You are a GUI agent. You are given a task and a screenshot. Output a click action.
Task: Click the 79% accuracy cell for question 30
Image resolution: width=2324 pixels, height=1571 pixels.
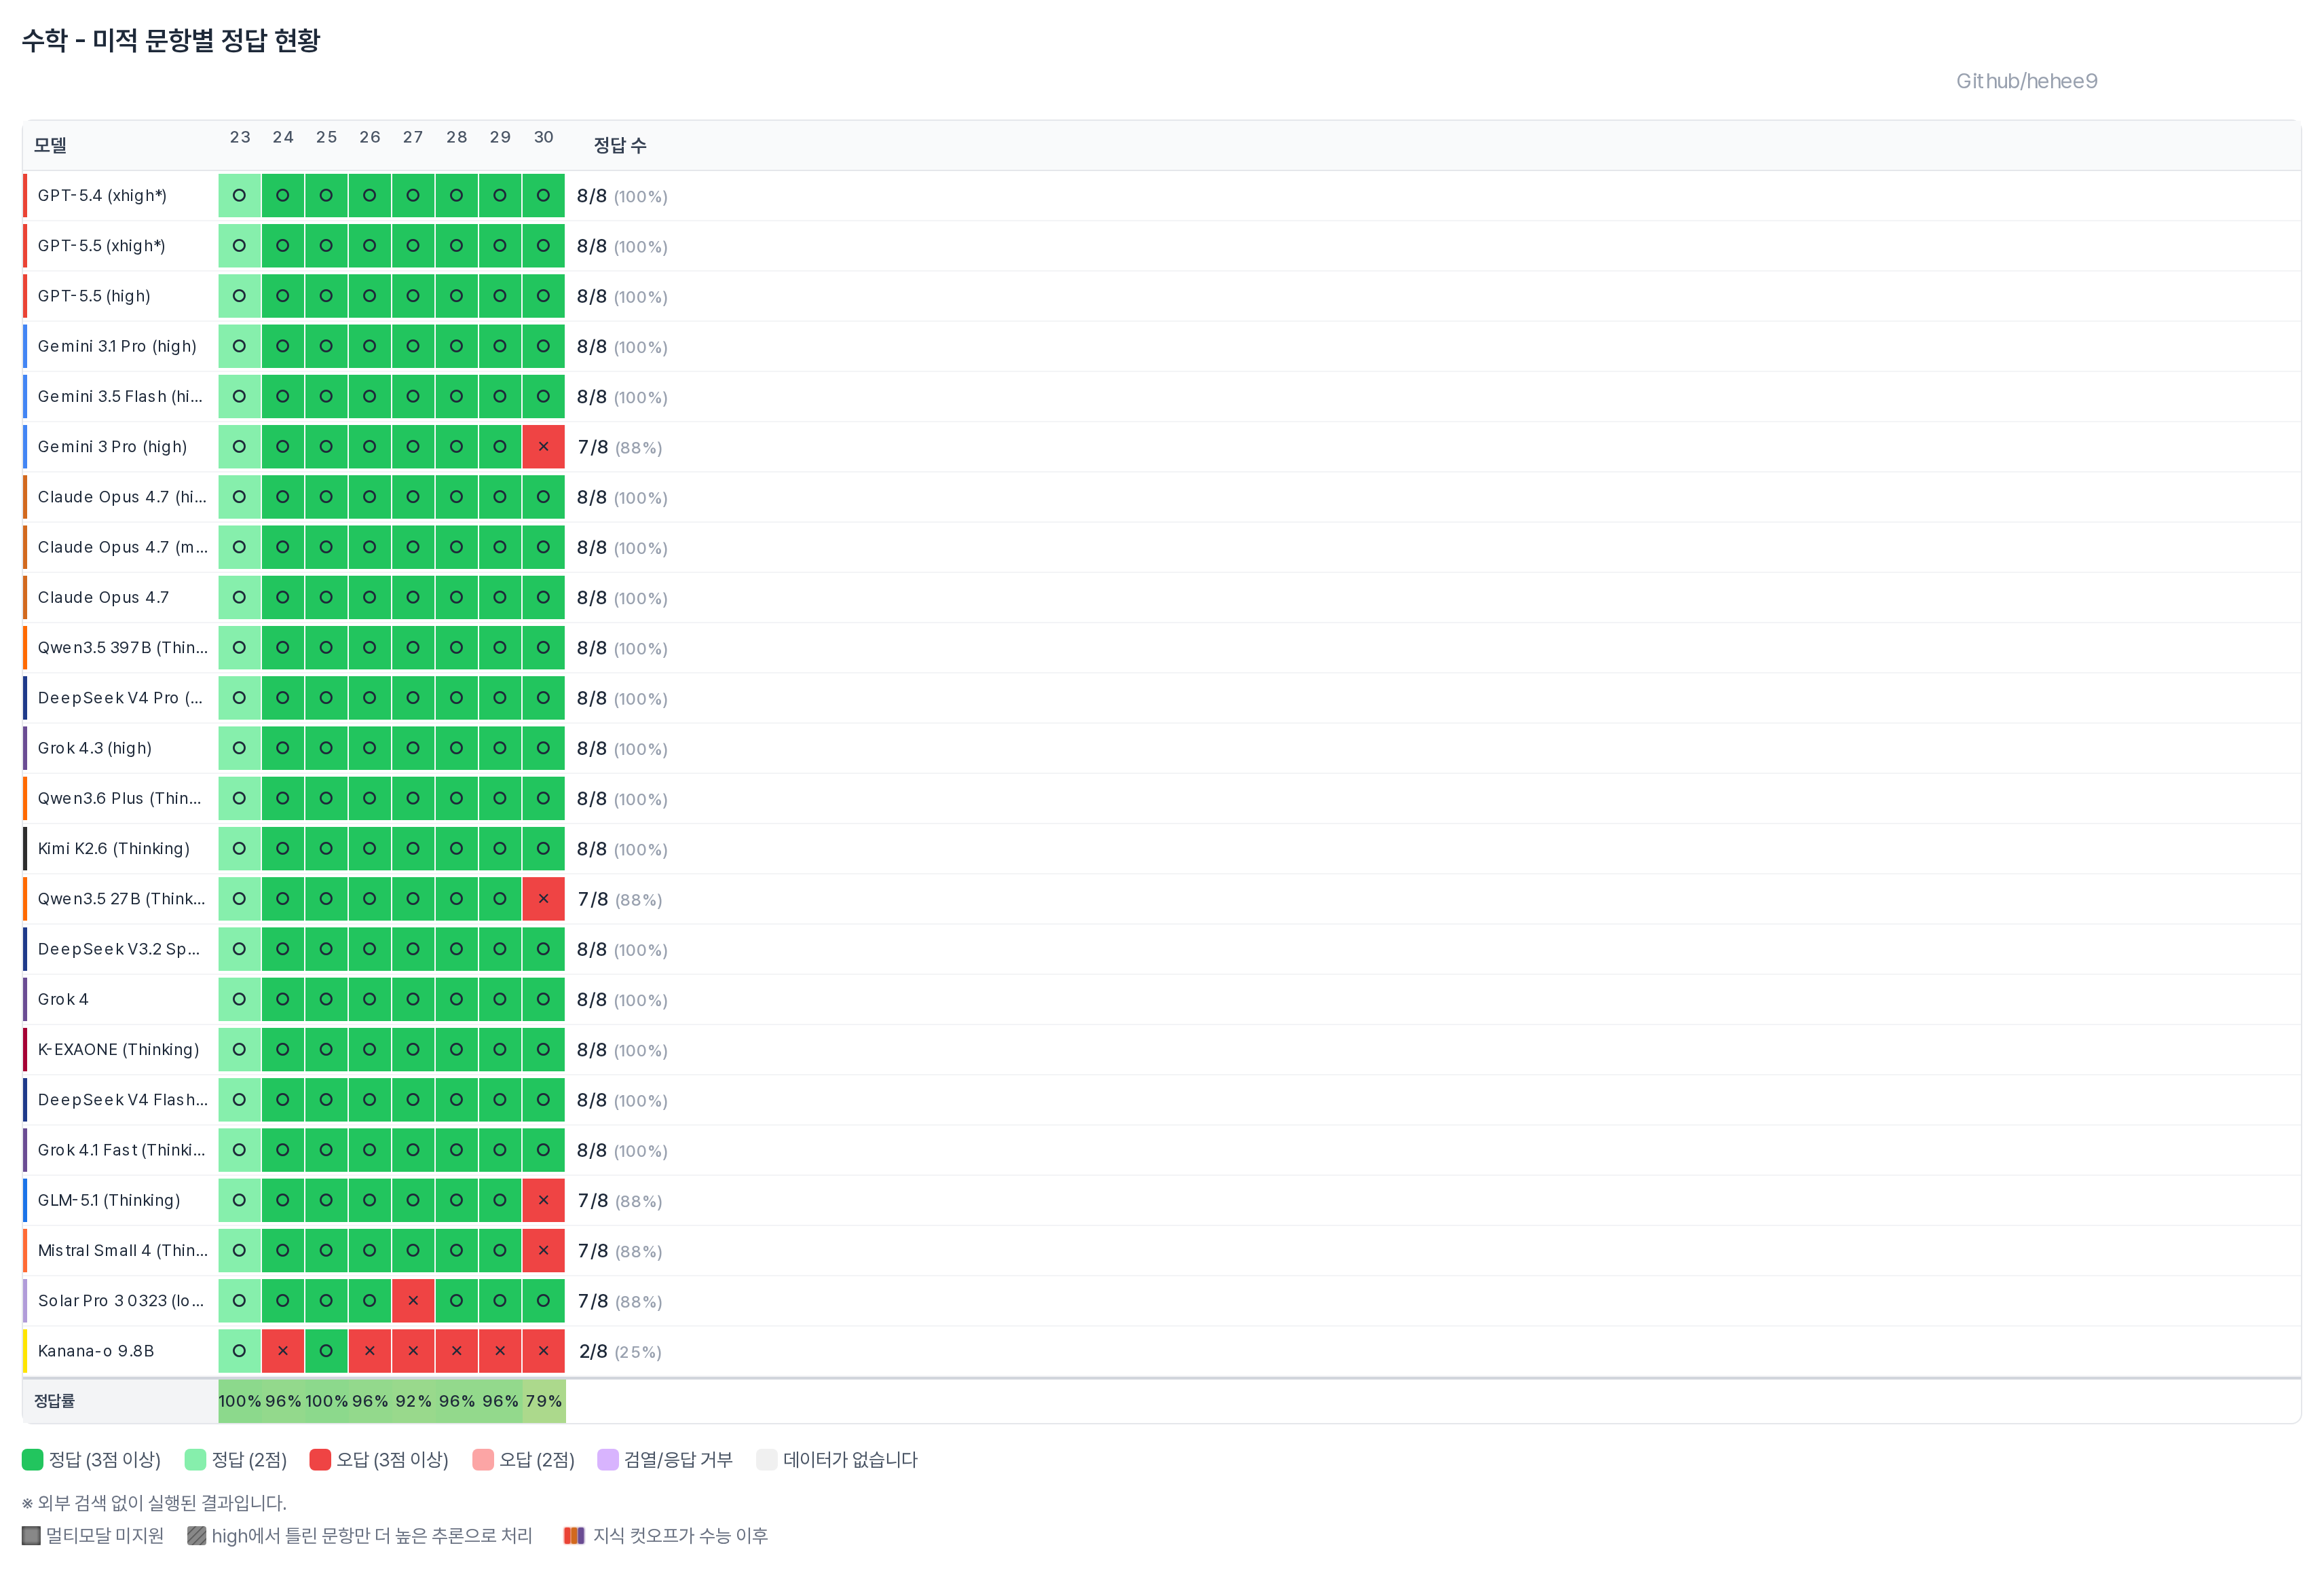point(543,1401)
